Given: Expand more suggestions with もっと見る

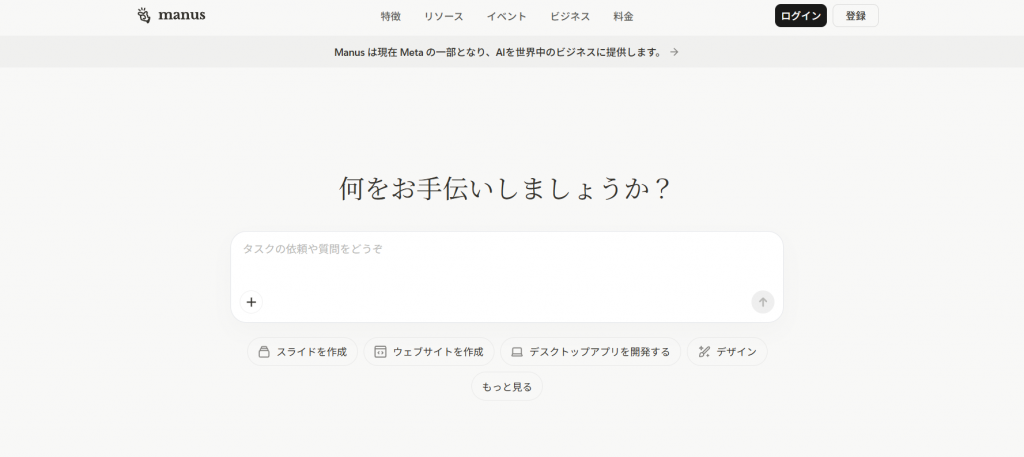Looking at the screenshot, I should click(507, 387).
